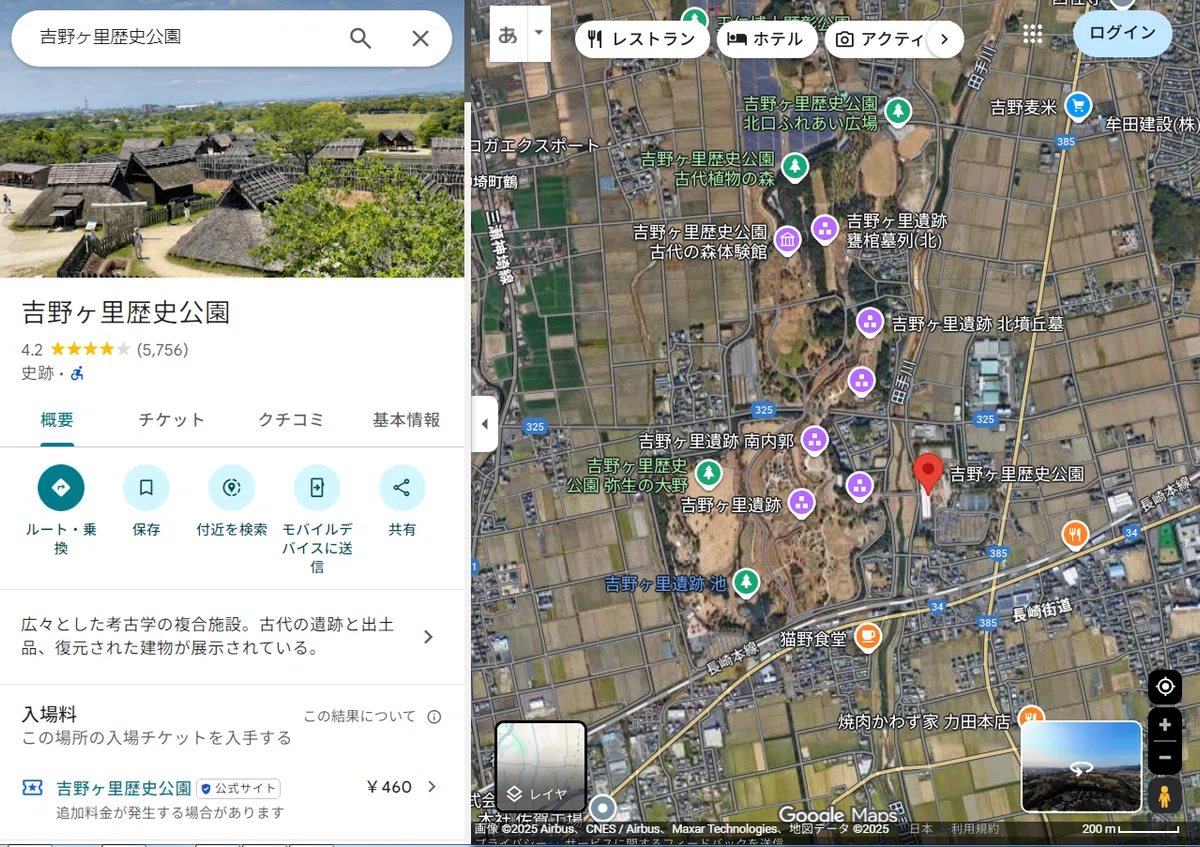Expand the place description chevron
Viewport: 1200px width, 847px height.
[428, 637]
